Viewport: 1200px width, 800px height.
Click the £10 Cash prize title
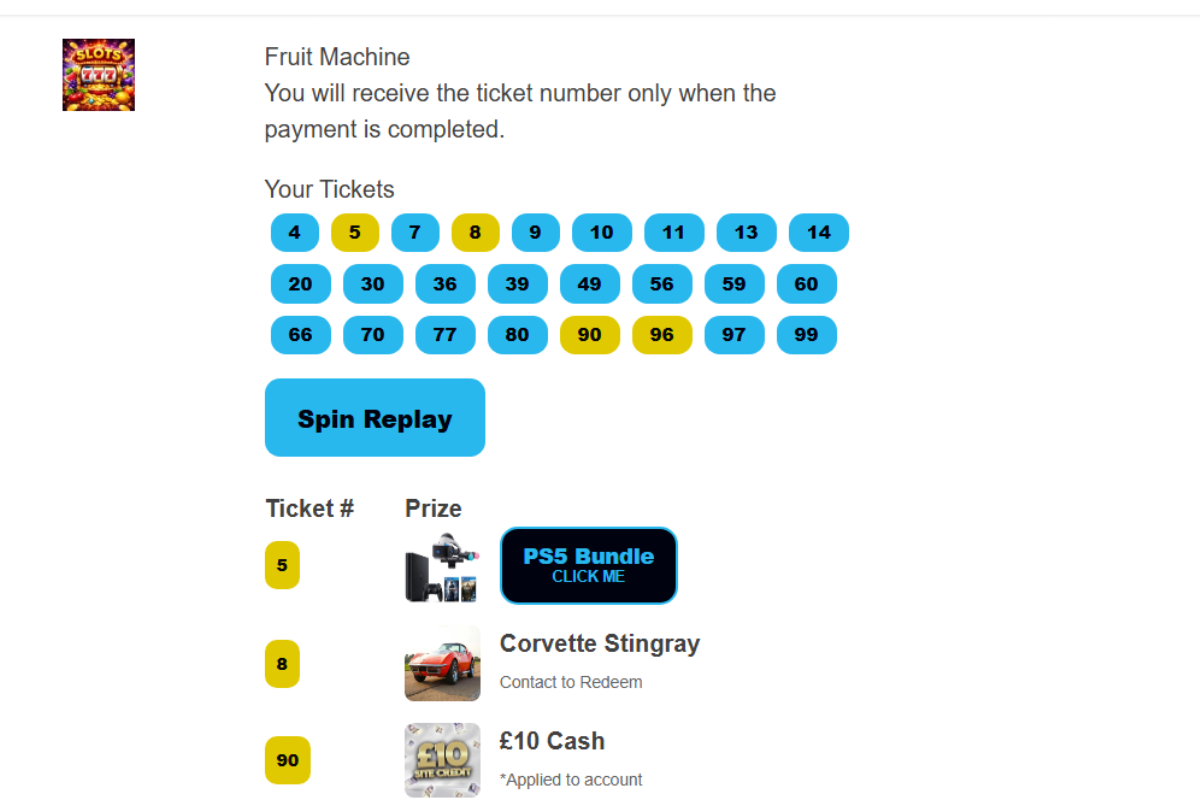click(x=552, y=741)
